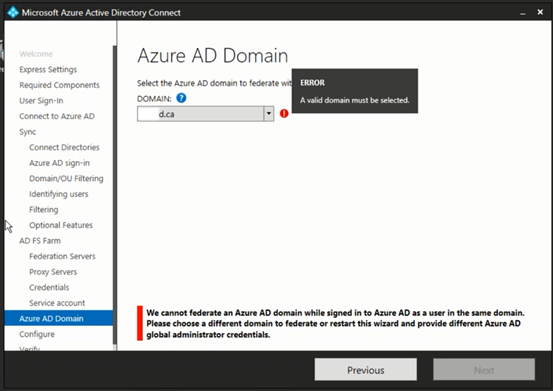
Task: Close the Azure AD Connect window
Action: pyautogui.click(x=540, y=12)
